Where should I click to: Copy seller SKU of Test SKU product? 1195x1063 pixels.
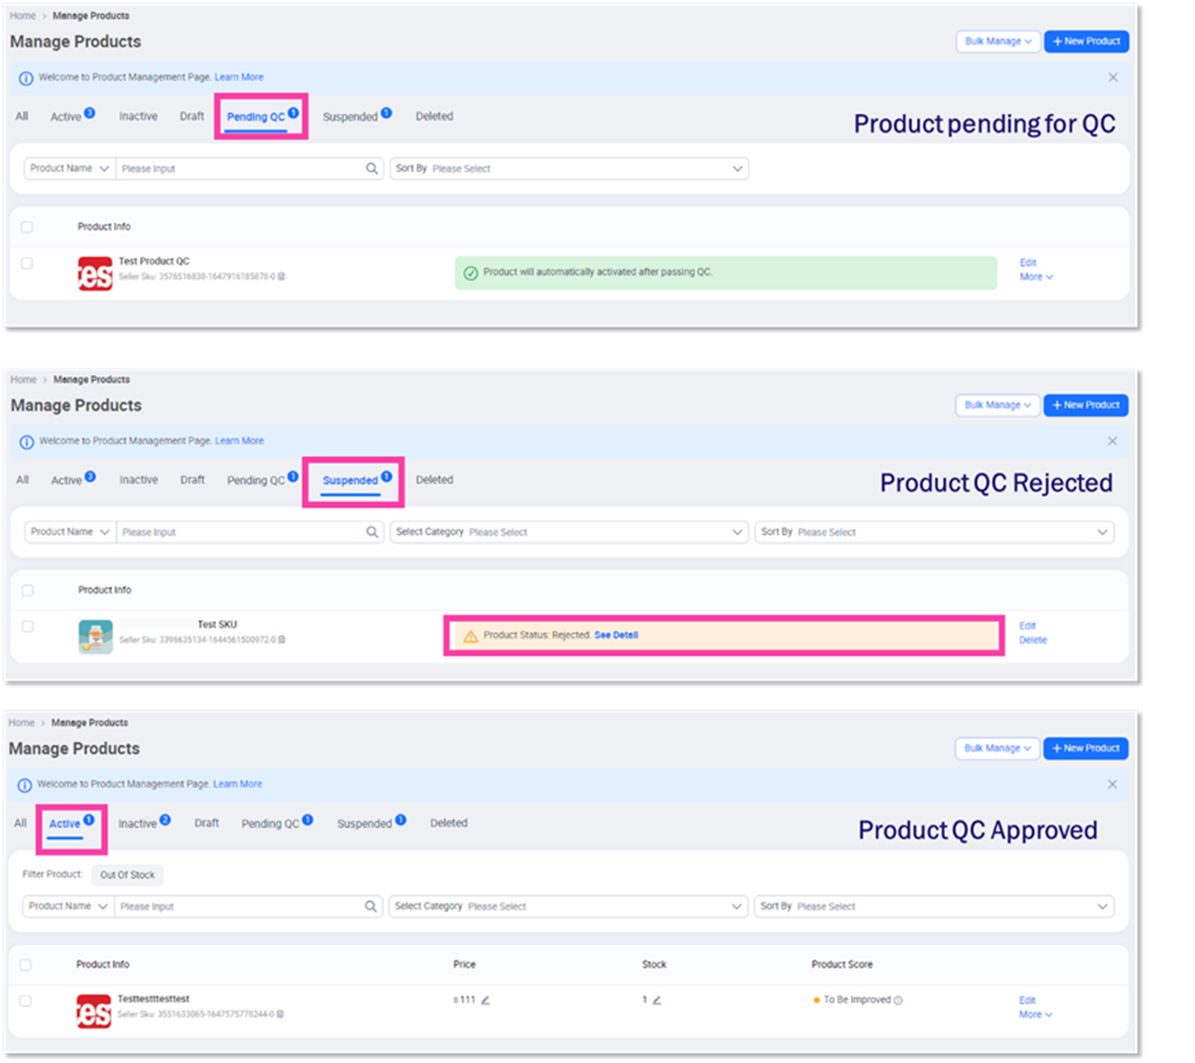[282, 640]
